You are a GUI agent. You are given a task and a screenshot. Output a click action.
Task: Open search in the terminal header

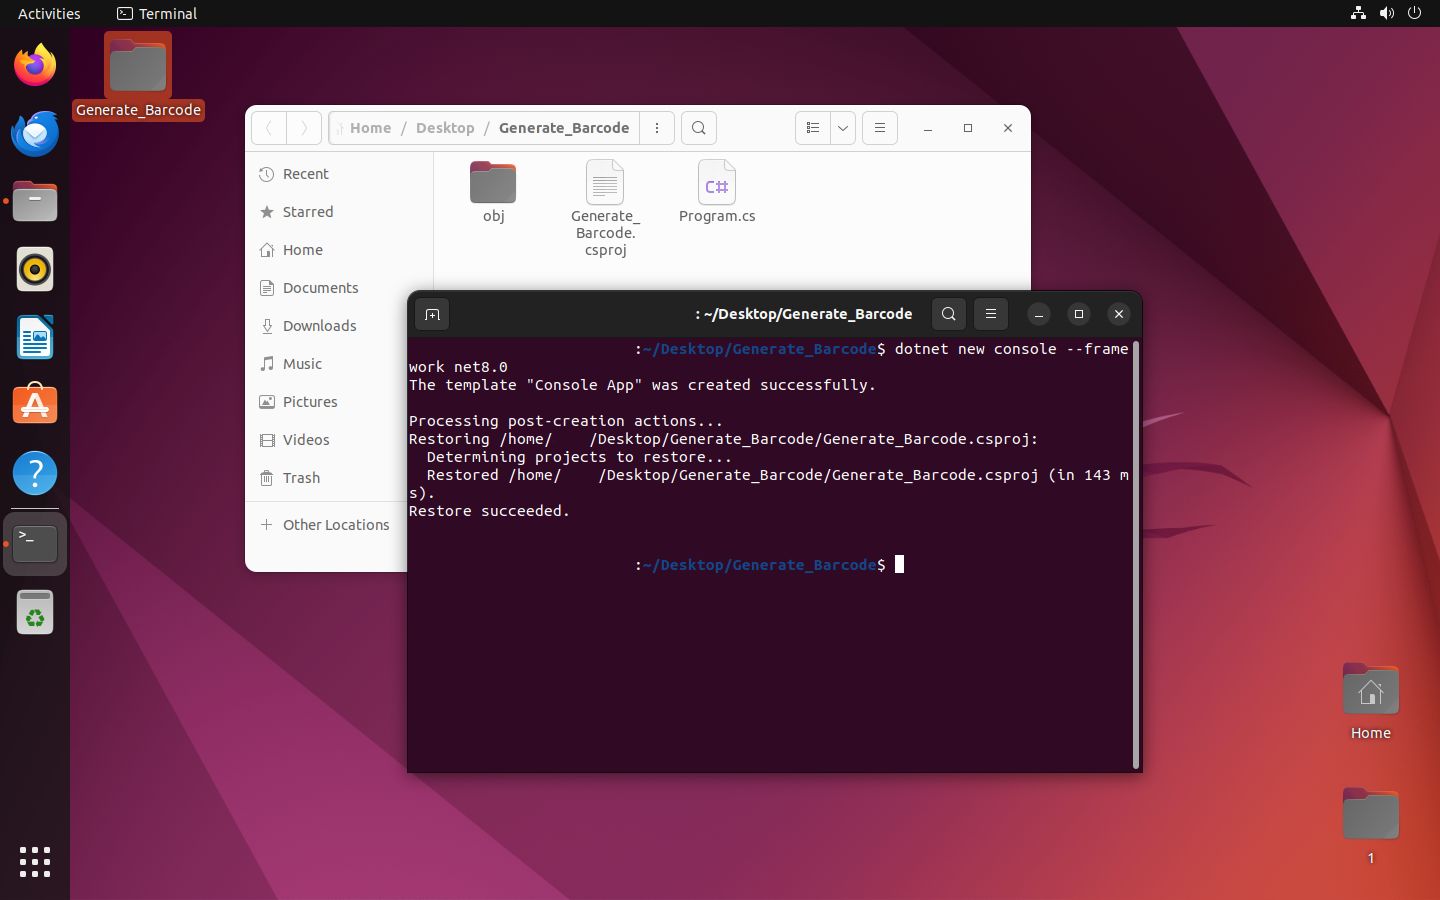tap(948, 314)
